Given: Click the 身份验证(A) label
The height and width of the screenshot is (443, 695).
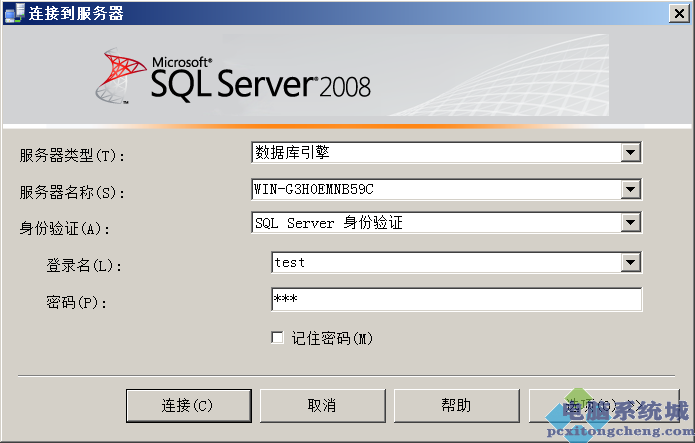Looking at the screenshot, I should pos(65,229).
